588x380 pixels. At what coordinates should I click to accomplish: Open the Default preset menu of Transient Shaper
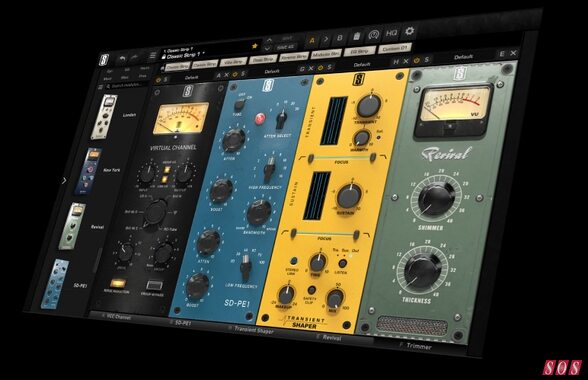(x=362, y=65)
